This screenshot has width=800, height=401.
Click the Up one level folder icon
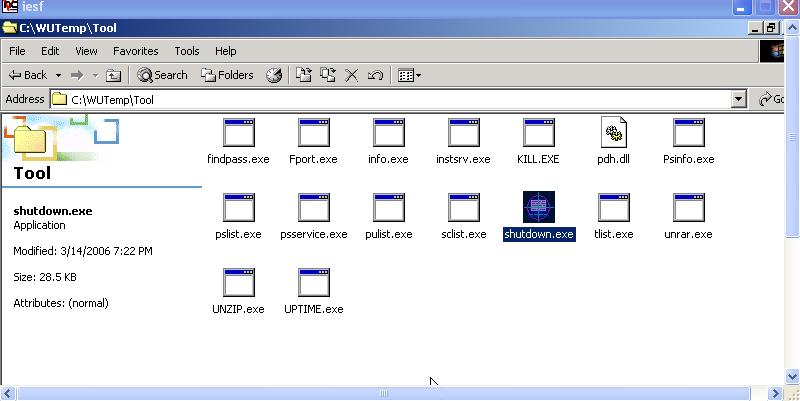pos(114,75)
